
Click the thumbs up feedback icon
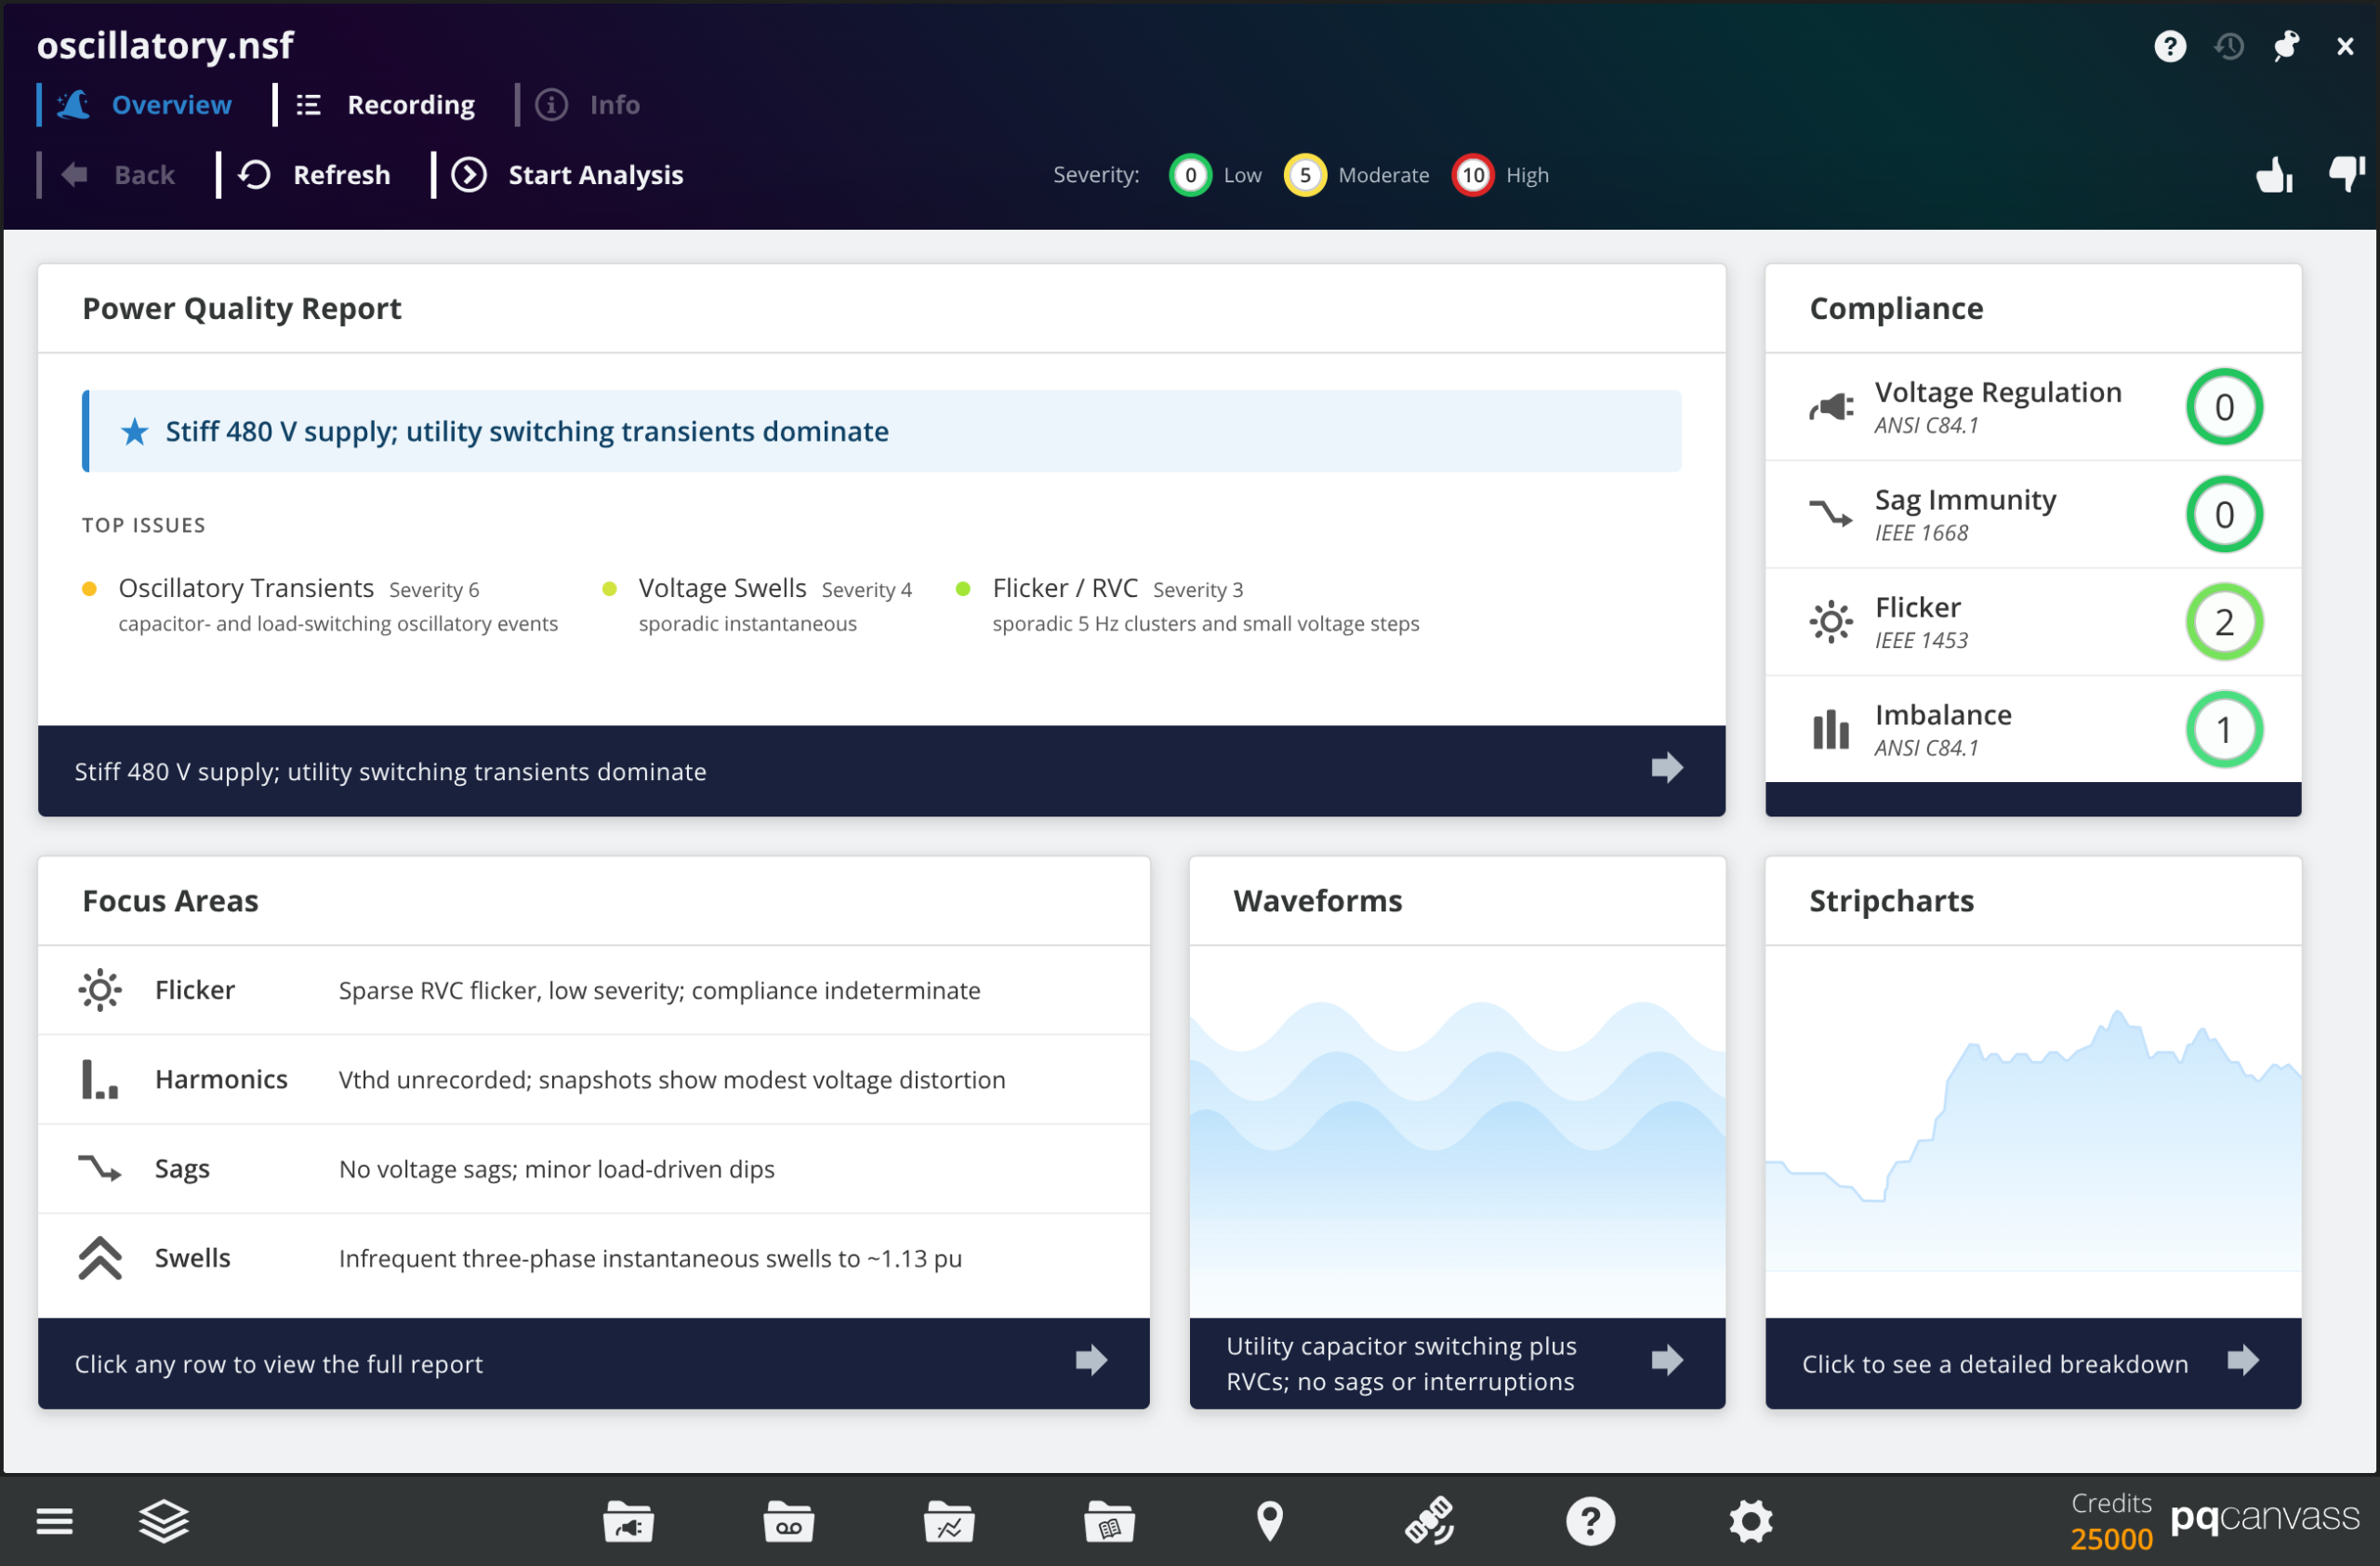2273,175
